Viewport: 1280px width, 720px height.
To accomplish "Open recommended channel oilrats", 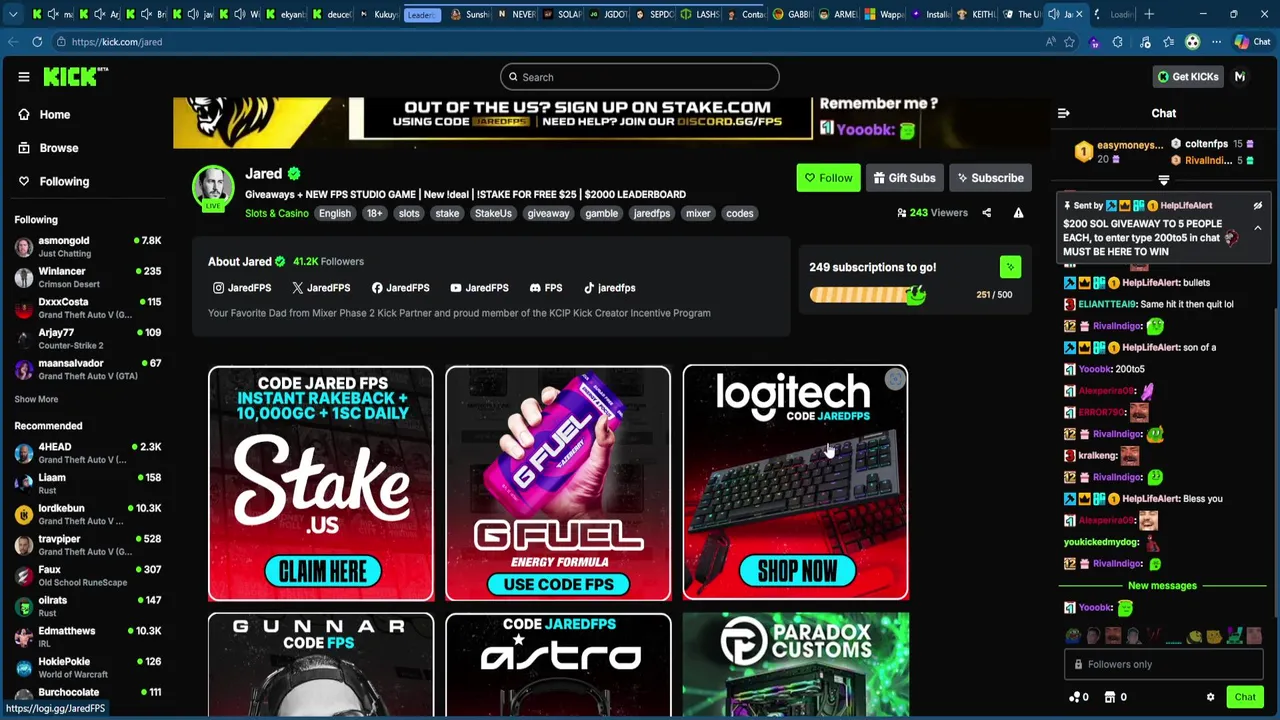I will [x=88, y=606].
